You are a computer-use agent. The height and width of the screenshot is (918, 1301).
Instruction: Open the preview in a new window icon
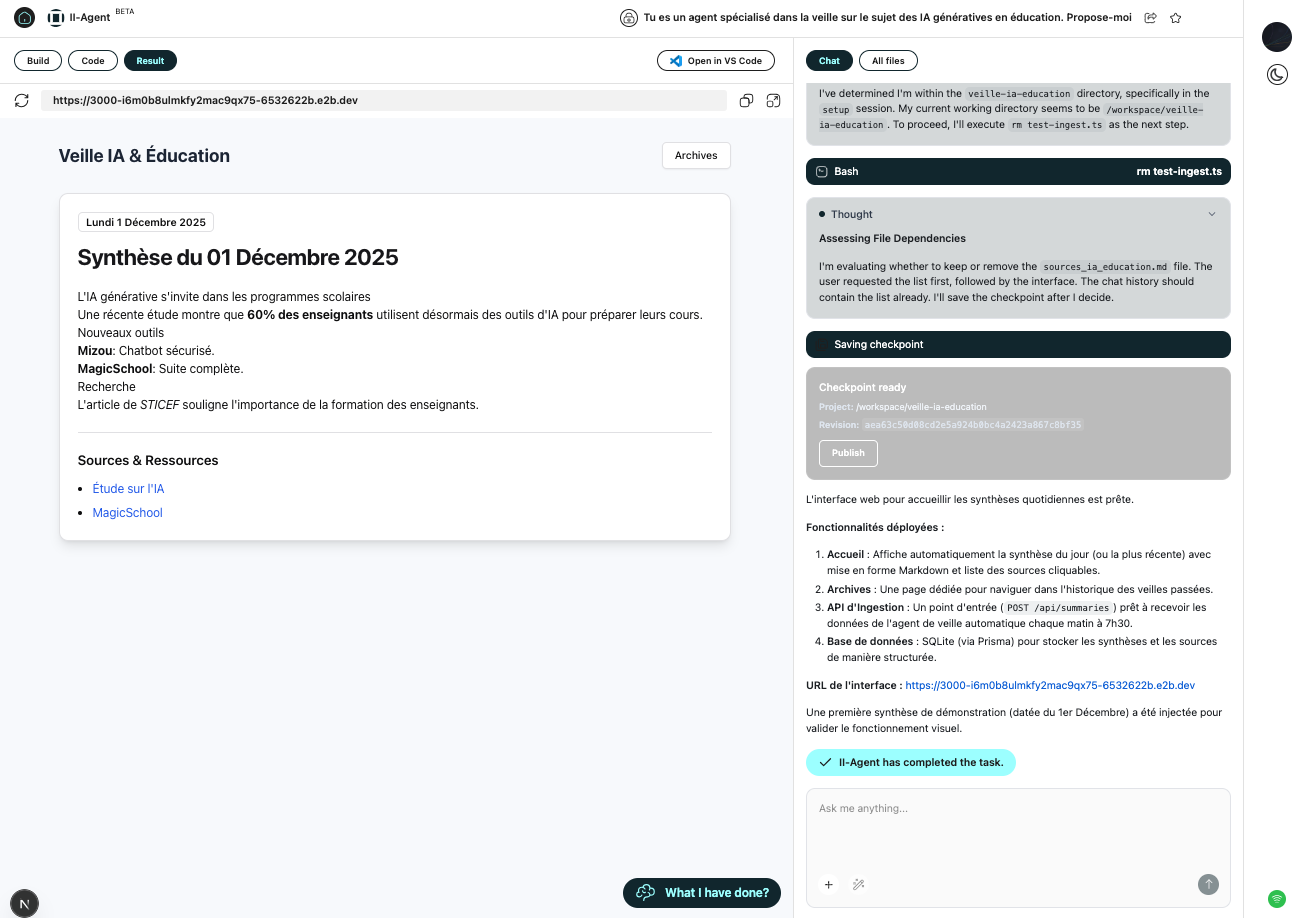click(x=773, y=101)
